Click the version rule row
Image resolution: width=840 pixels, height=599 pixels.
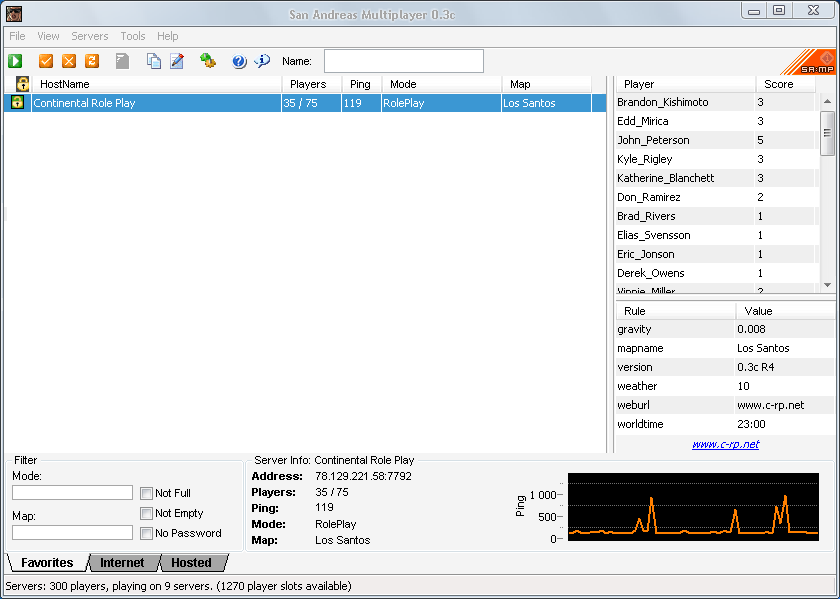pos(725,367)
